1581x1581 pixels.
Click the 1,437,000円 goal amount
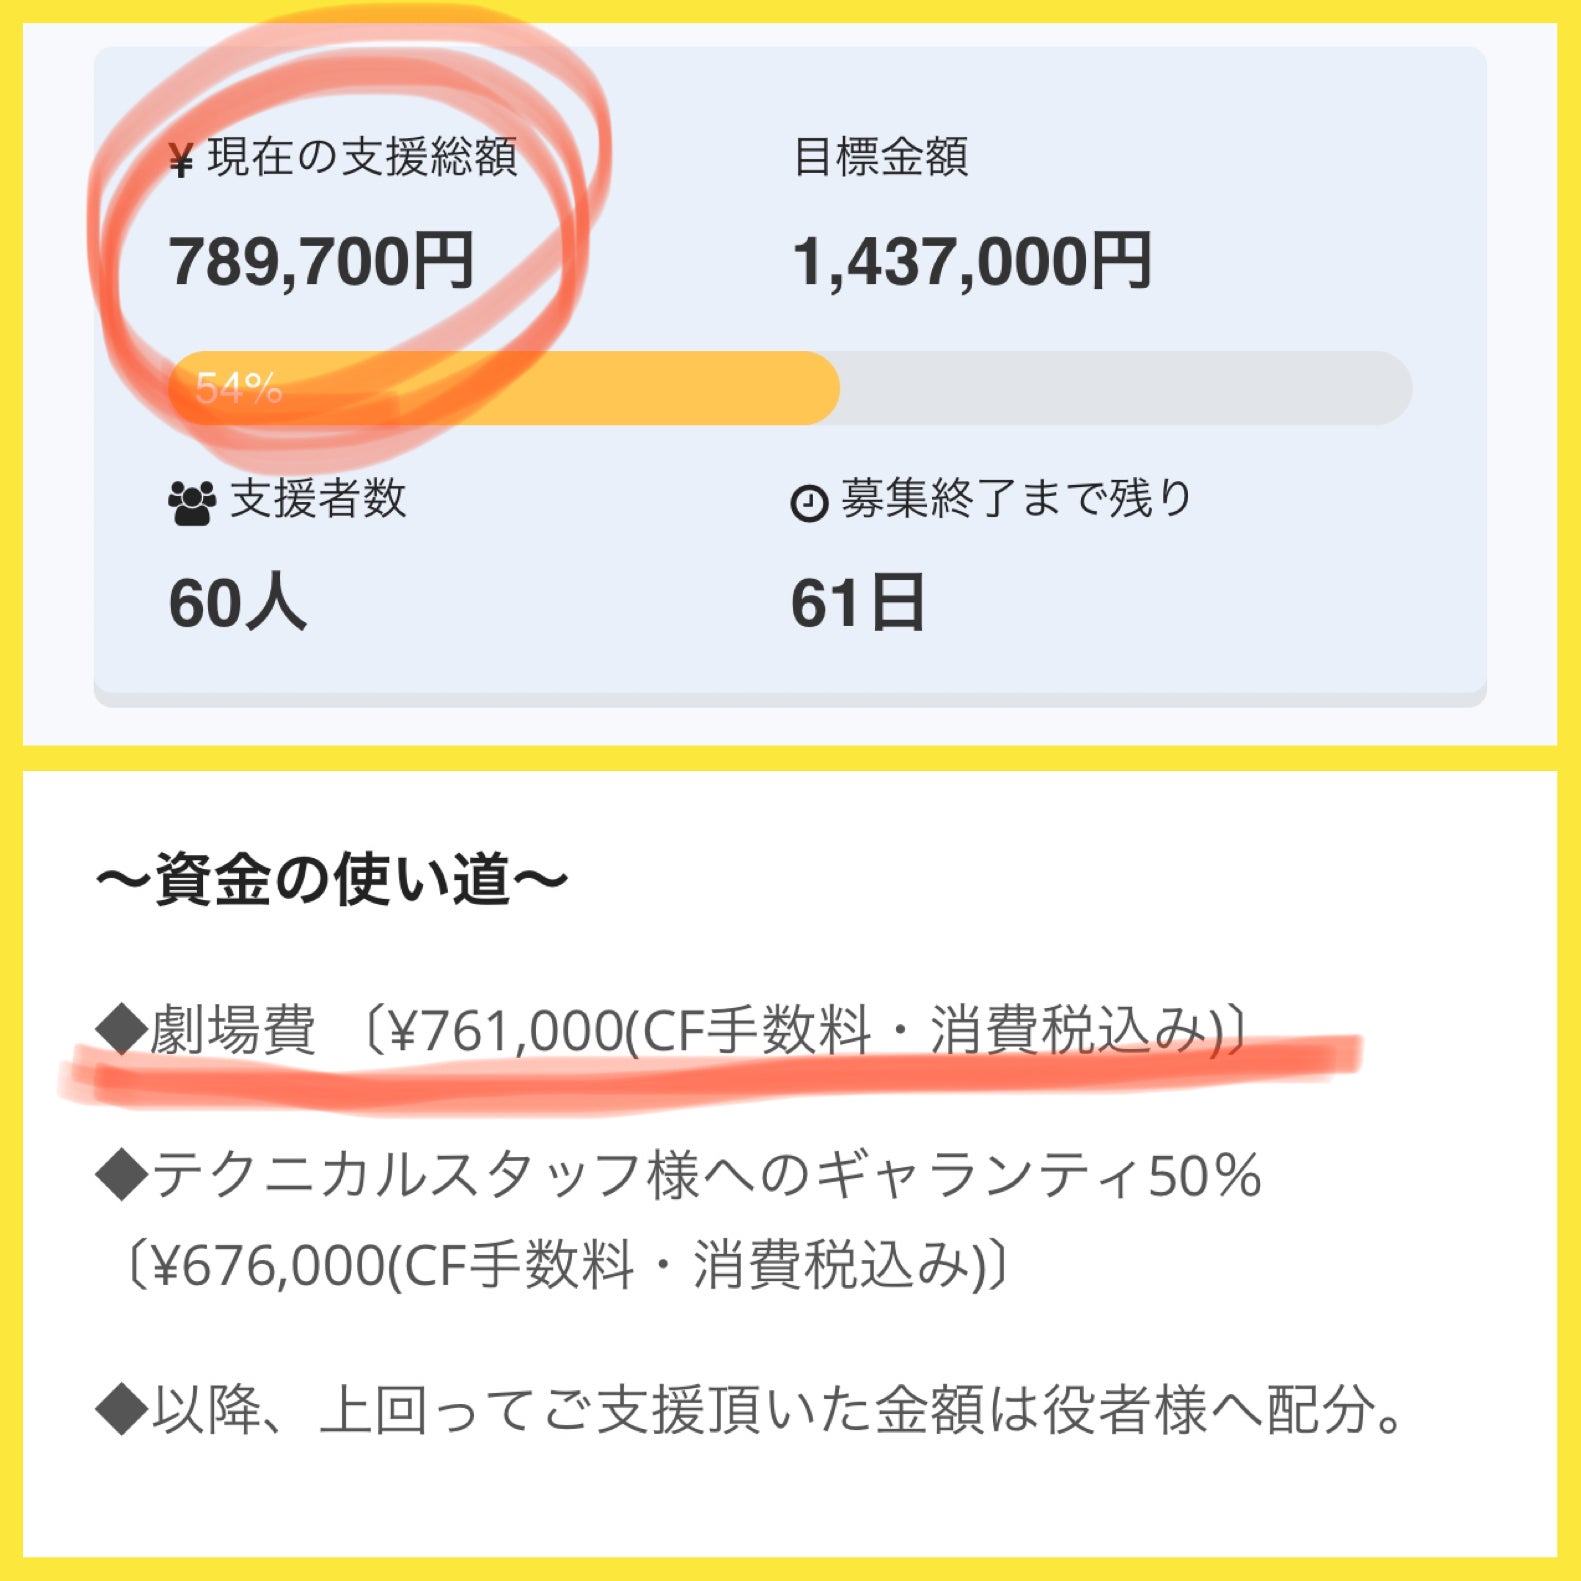971,262
